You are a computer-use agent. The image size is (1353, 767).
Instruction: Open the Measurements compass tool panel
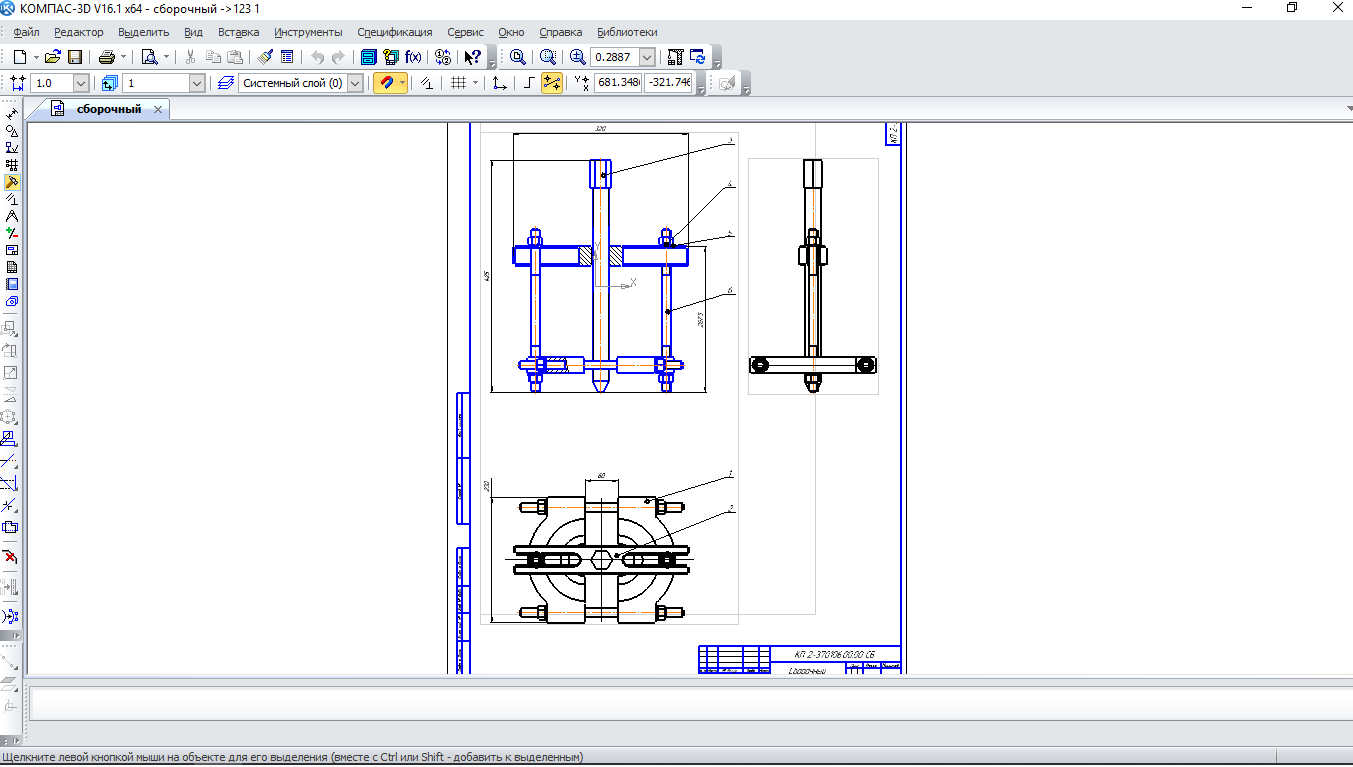(12, 216)
